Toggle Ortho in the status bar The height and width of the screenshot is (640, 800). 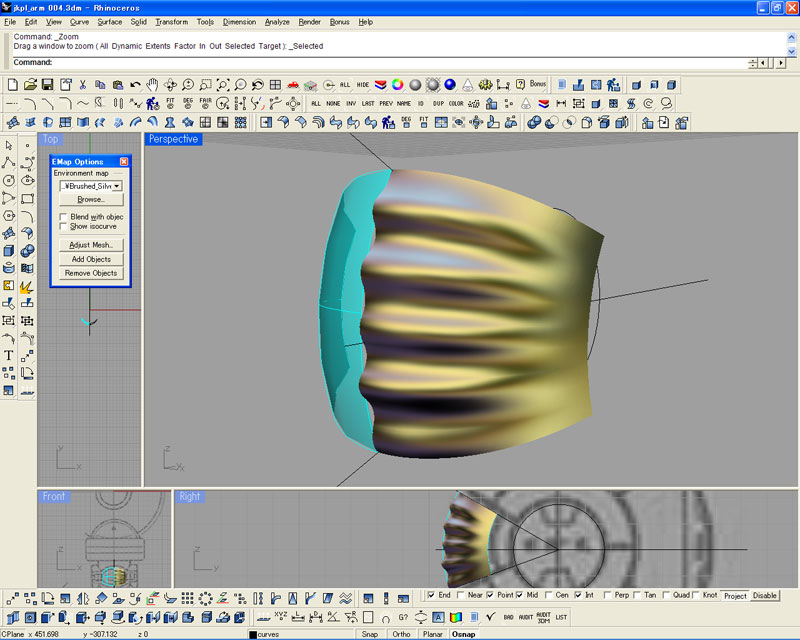(402, 634)
